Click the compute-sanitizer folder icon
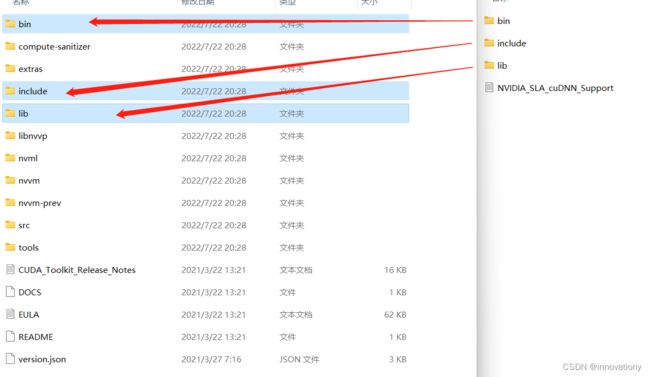Viewport: 650px width, 377px height. pyautogui.click(x=10, y=46)
